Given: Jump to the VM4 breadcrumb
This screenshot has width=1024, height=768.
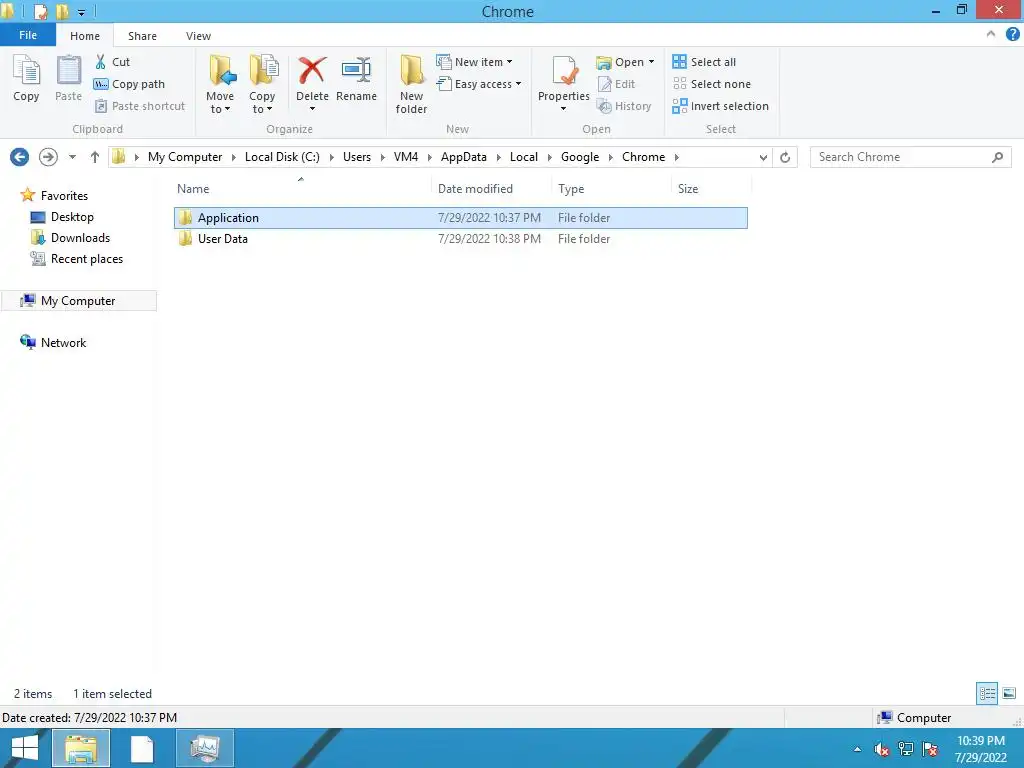Looking at the screenshot, I should [406, 157].
